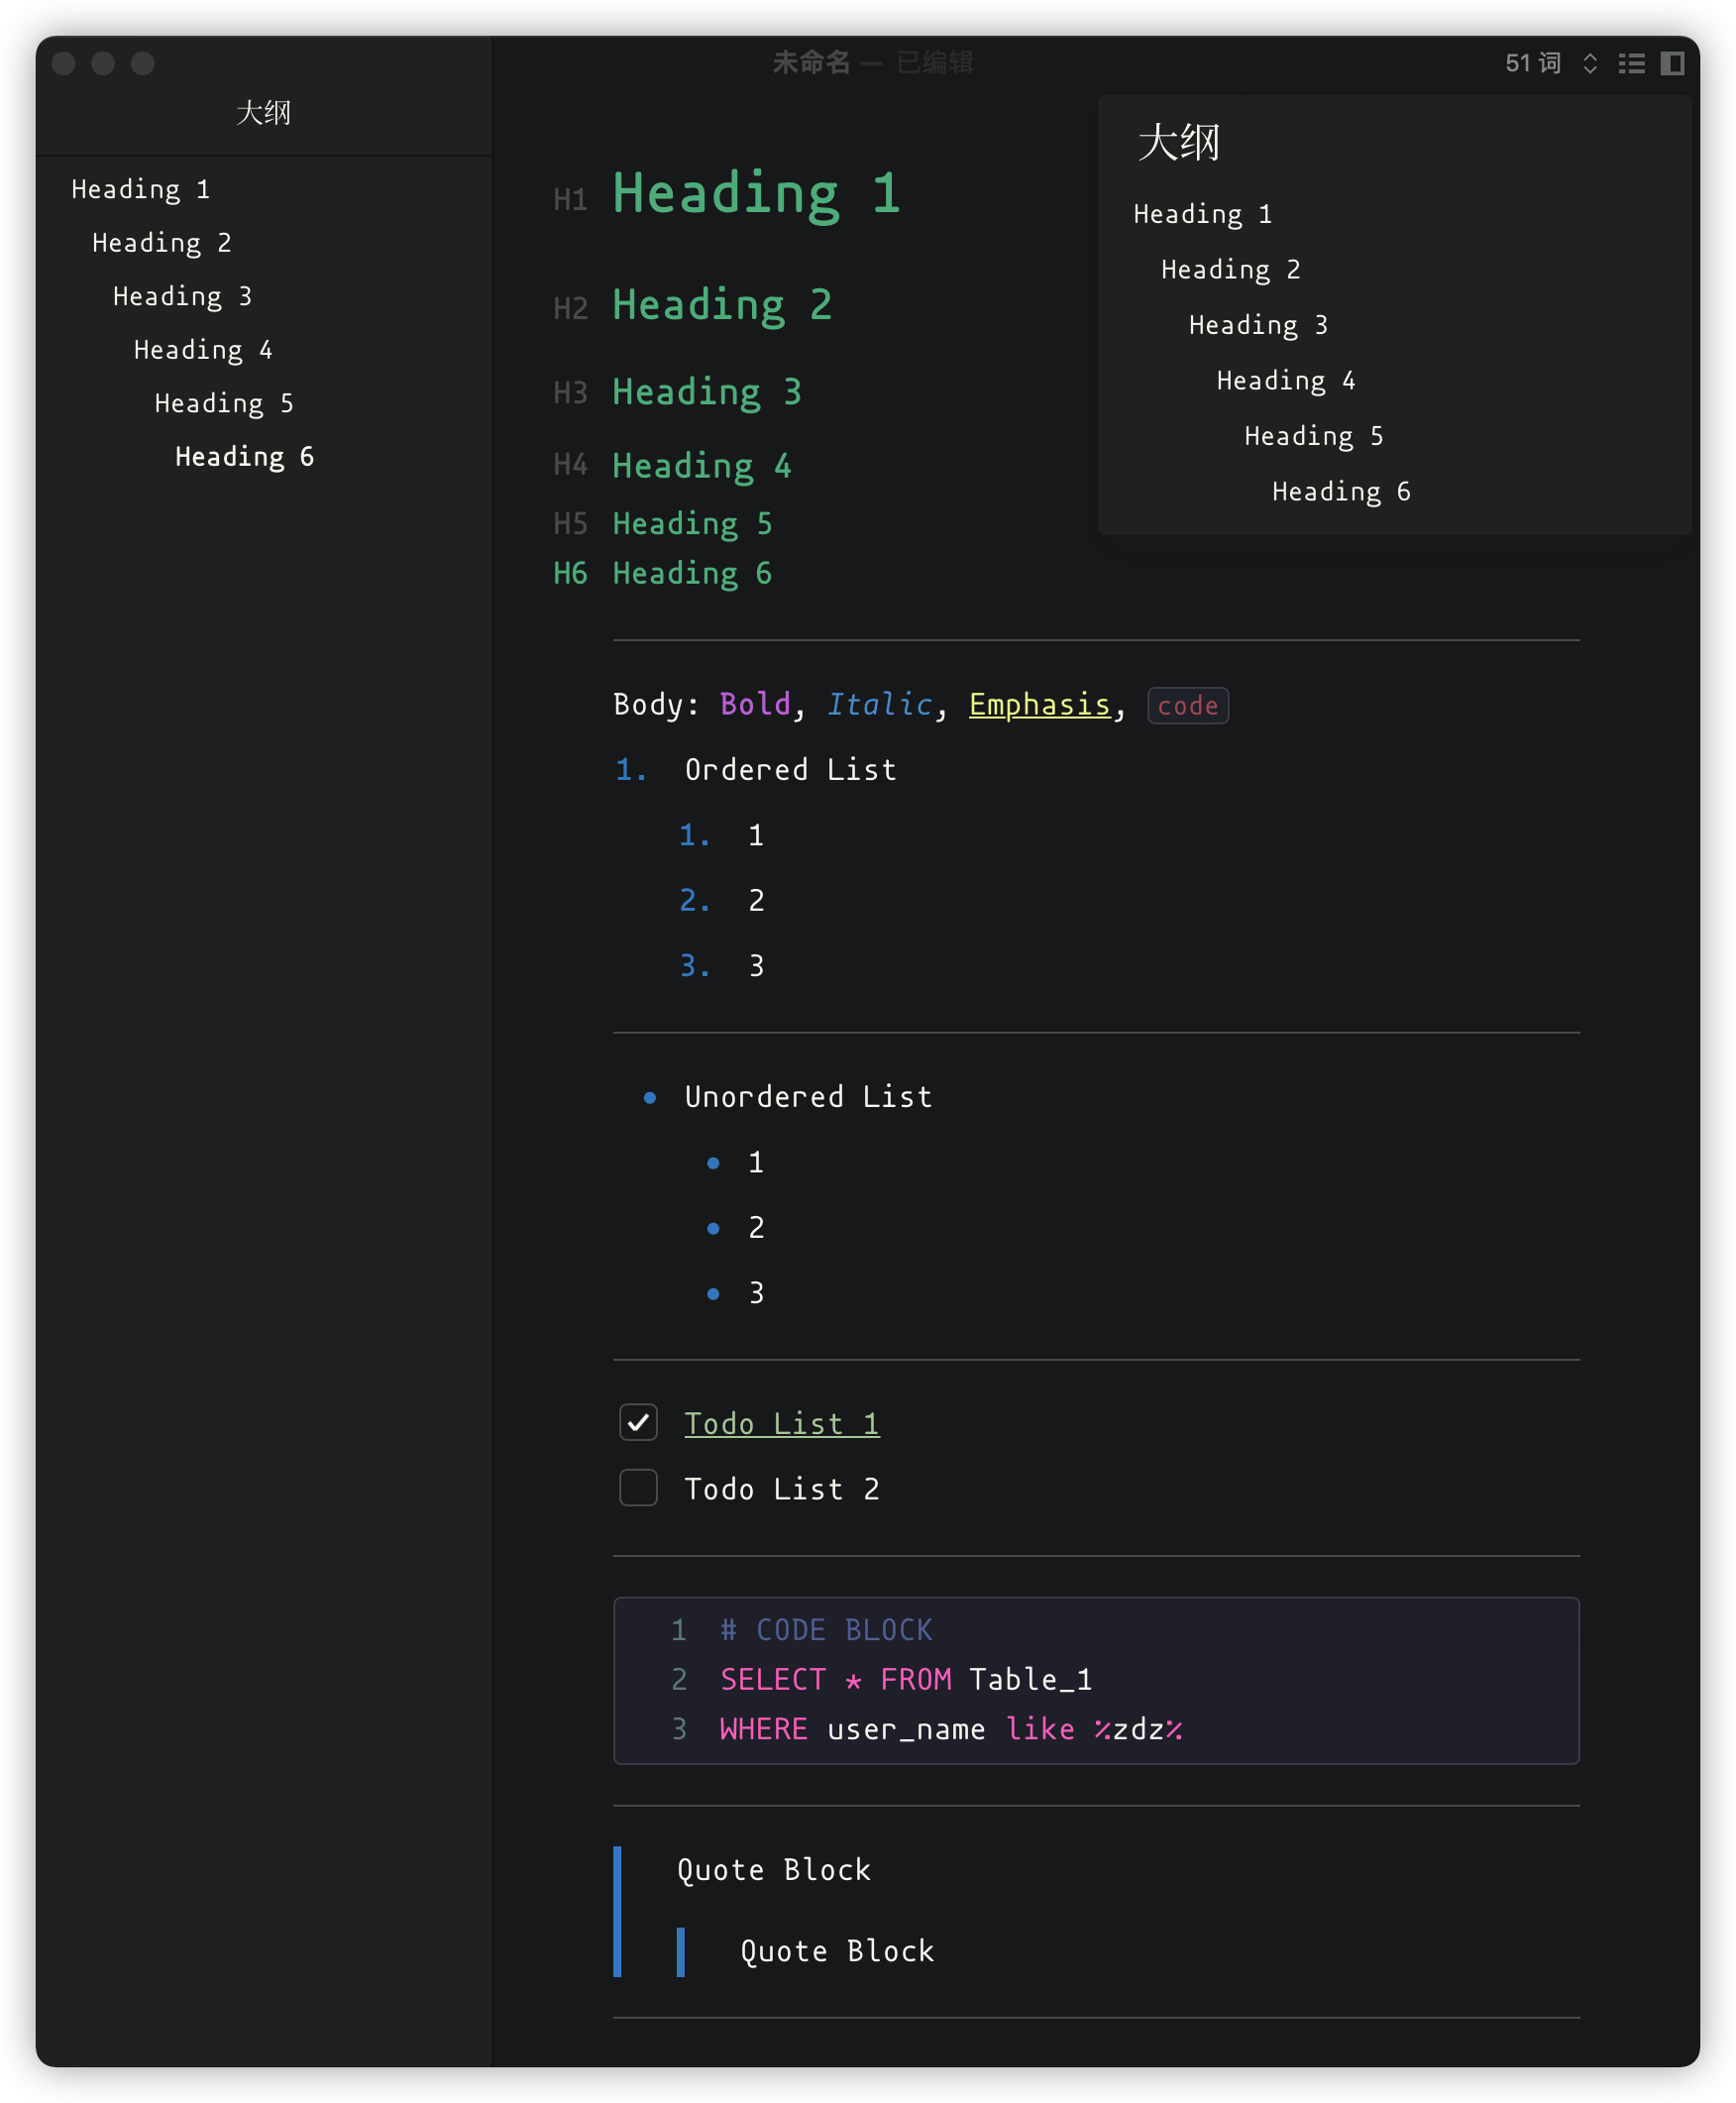Select Heading 5 in left sidebar outline
1736x2103 pixels.
225,403
